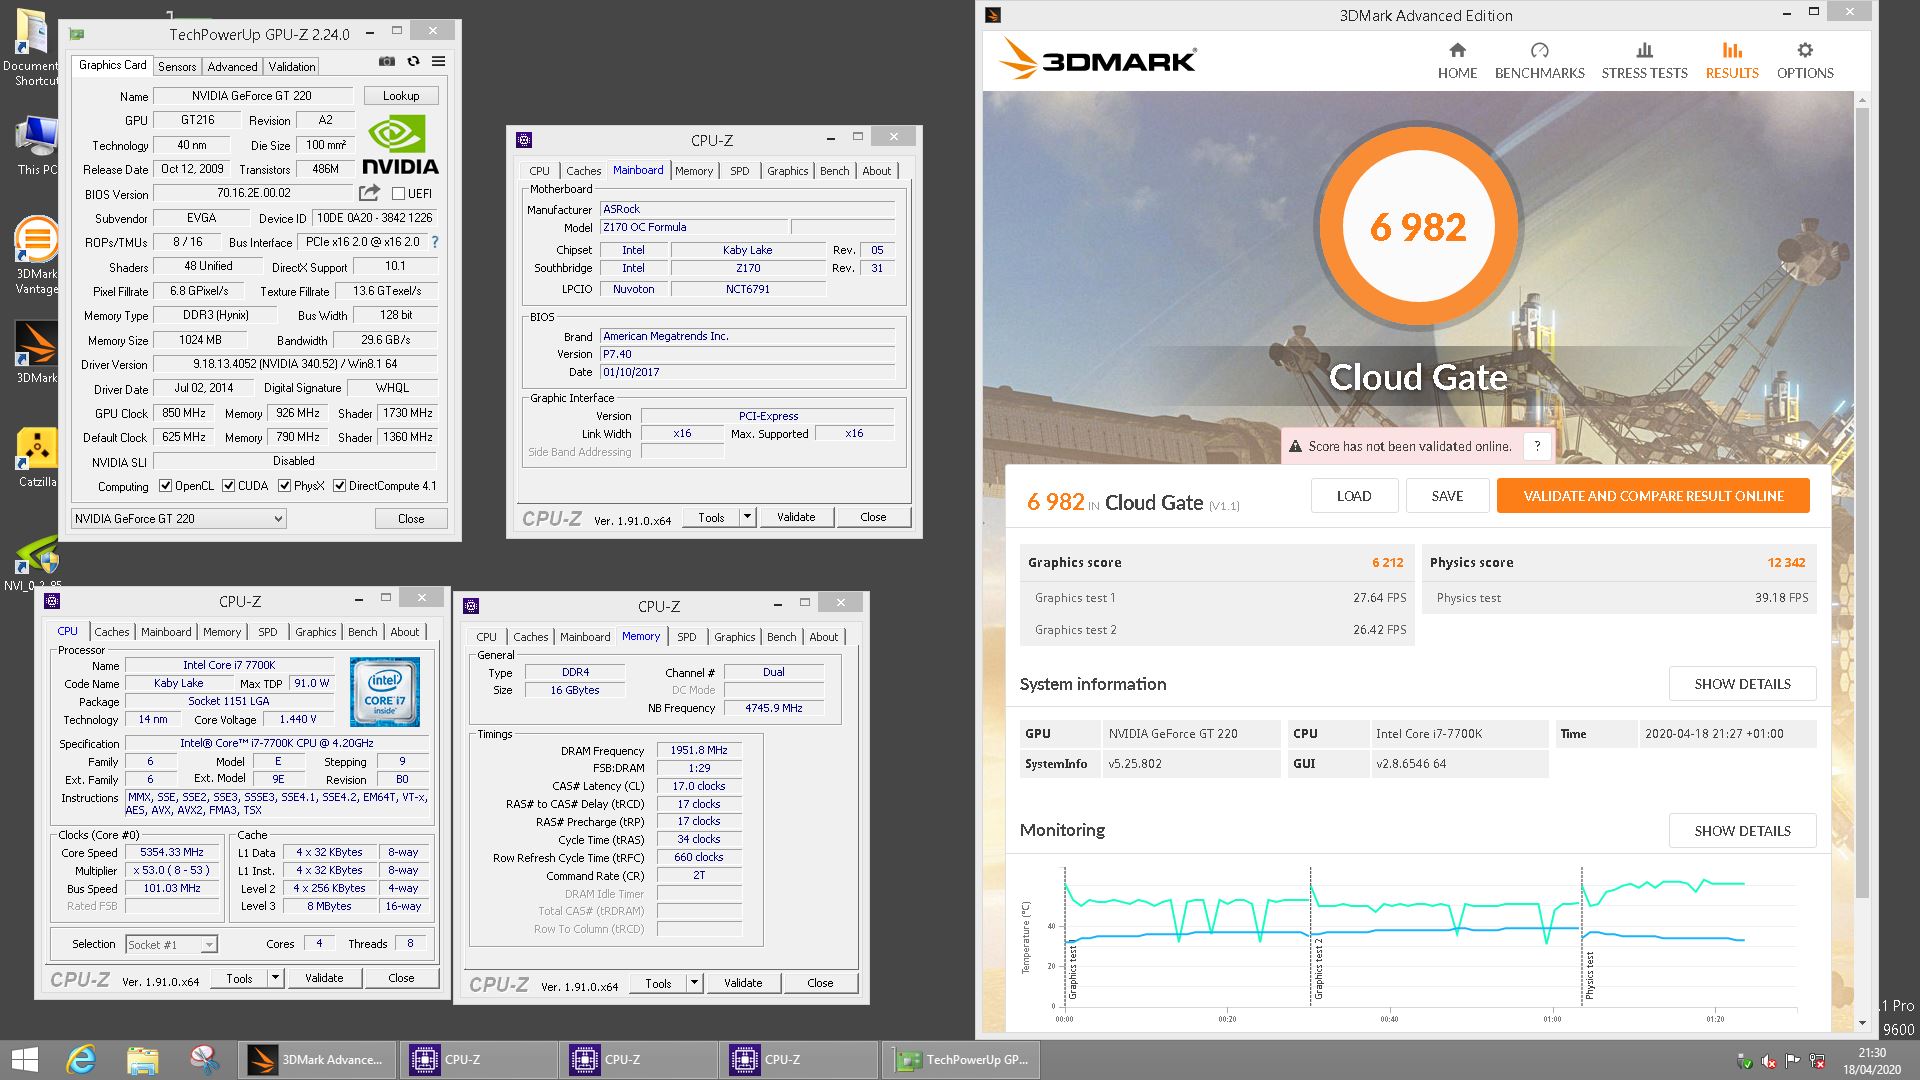
Task: Show details for Monitoring
Action: pyautogui.click(x=1742, y=831)
